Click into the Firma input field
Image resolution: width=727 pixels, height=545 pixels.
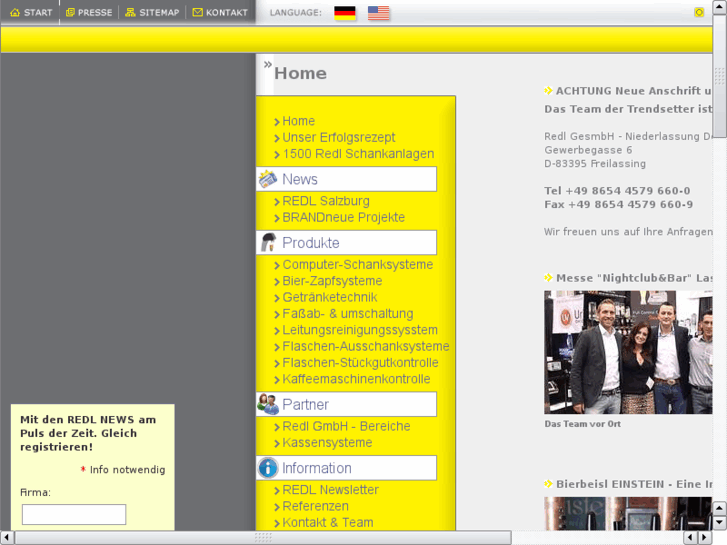coord(74,514)
